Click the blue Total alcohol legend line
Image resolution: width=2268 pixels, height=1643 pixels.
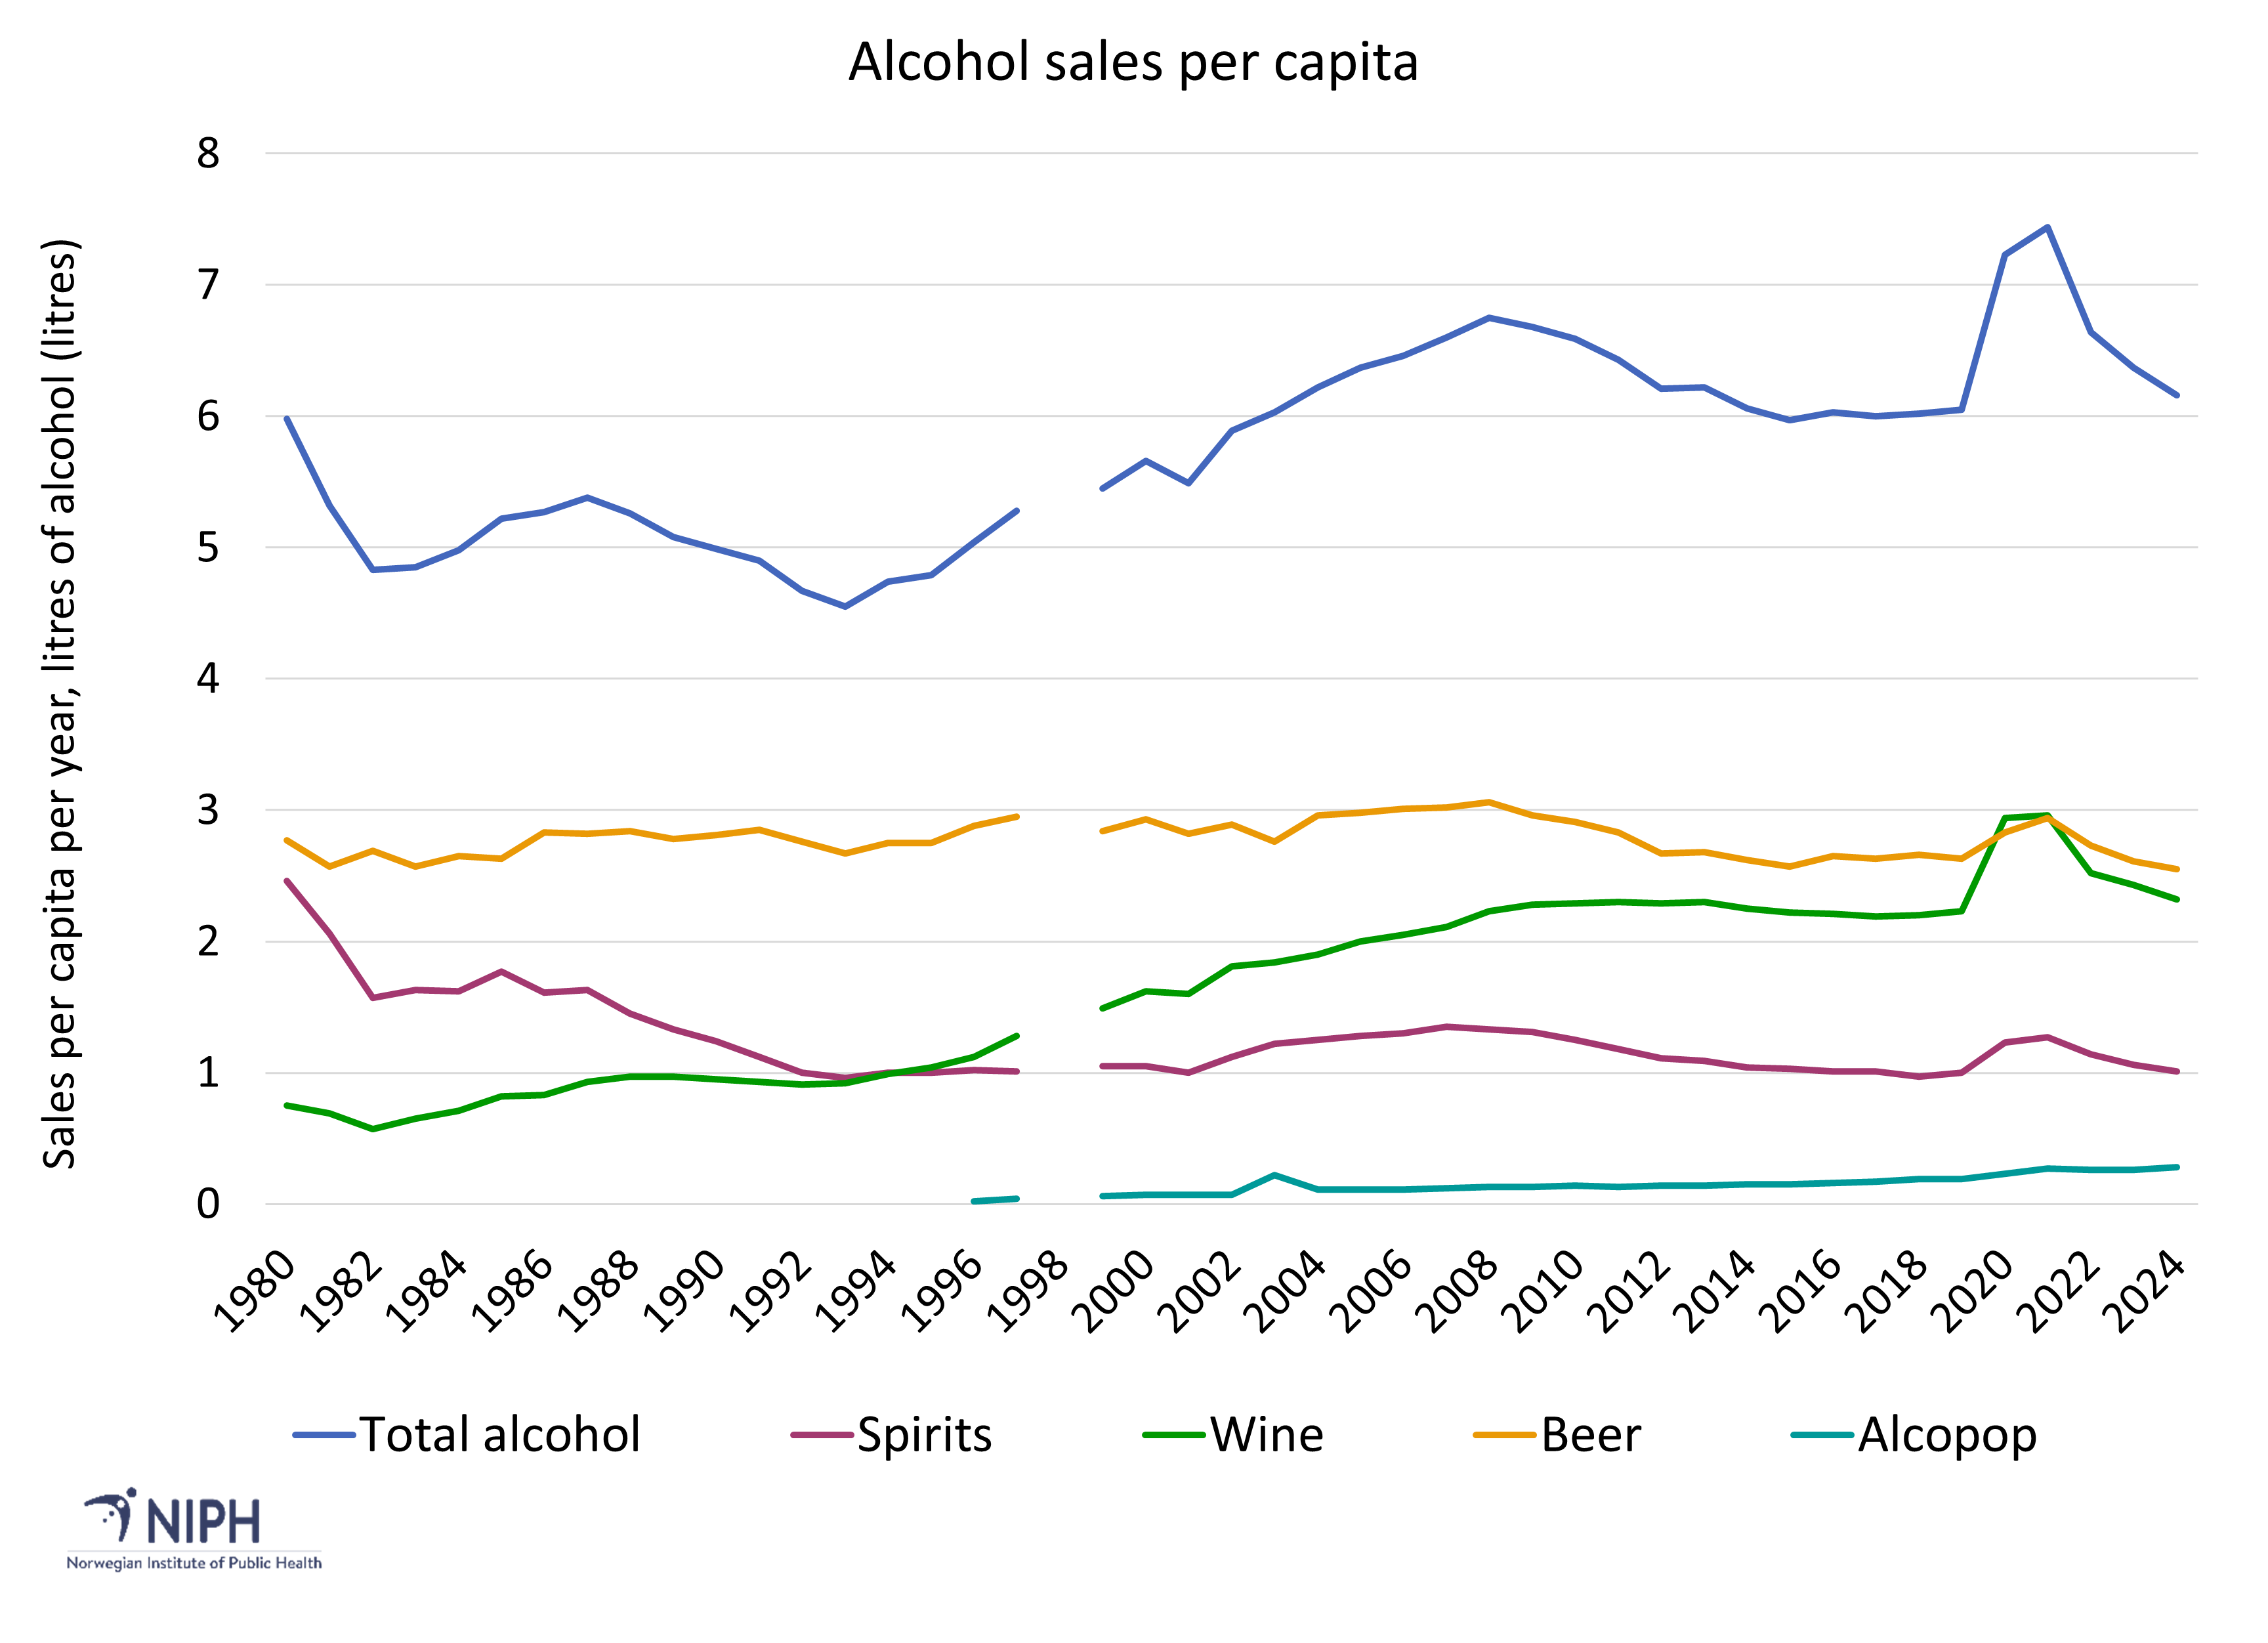[x=324, y=1435]
